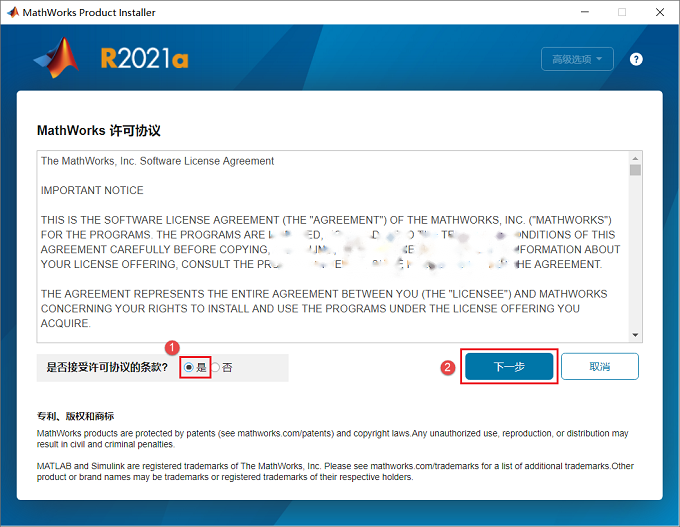Screen dimensions: 680x527
Task: Select the 是 radio button
Action: 189,367
